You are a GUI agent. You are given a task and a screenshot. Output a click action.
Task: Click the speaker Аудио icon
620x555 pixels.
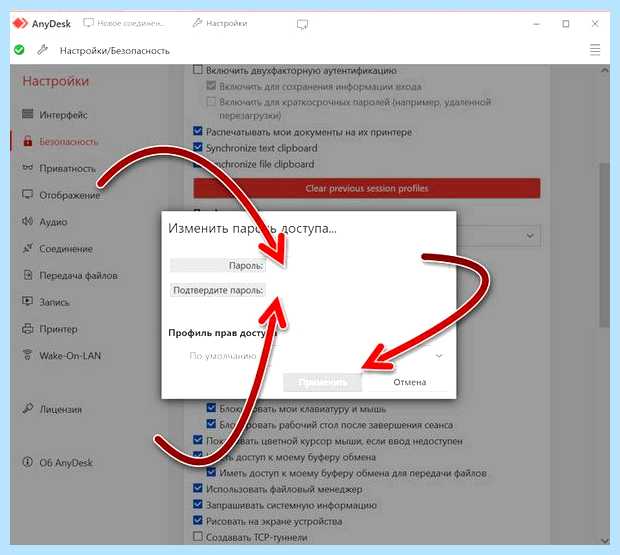[x=28, y=221]
